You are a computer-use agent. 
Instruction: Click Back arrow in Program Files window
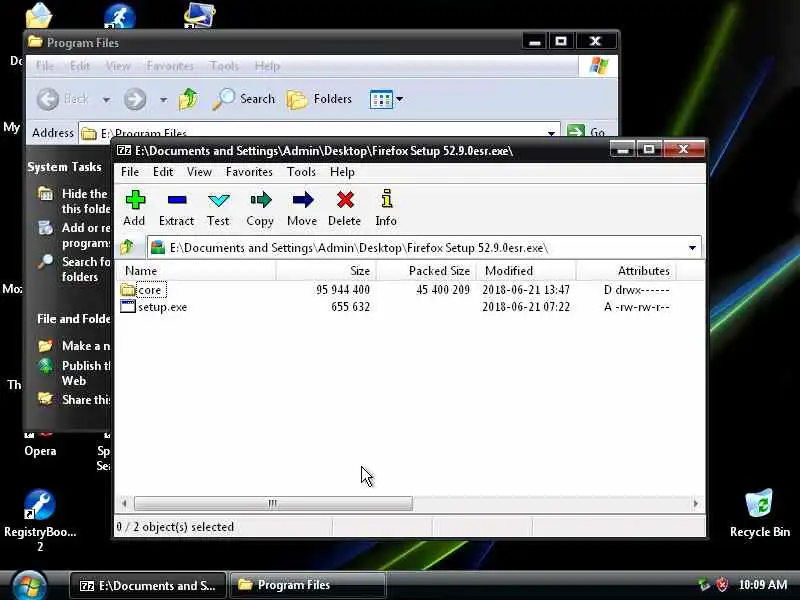(x=48, y=99)
